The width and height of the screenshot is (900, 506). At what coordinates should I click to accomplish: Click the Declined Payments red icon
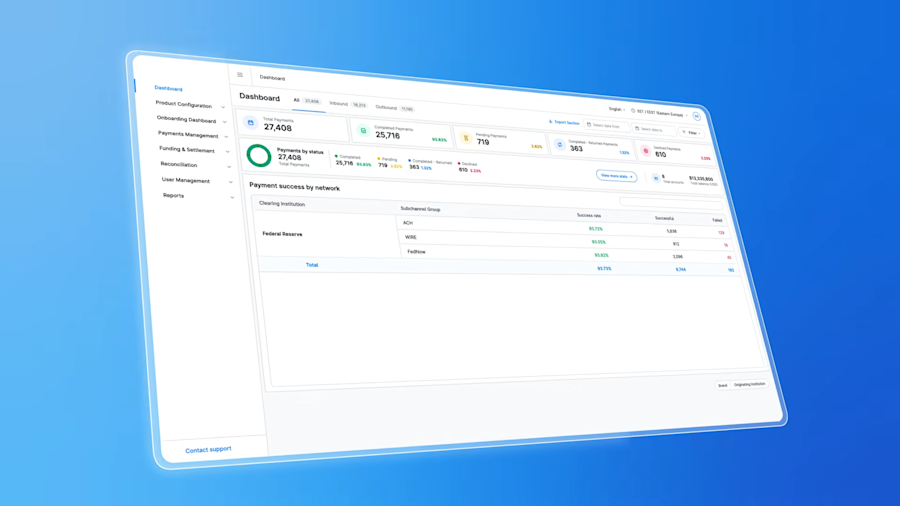(x=646, y=151)
